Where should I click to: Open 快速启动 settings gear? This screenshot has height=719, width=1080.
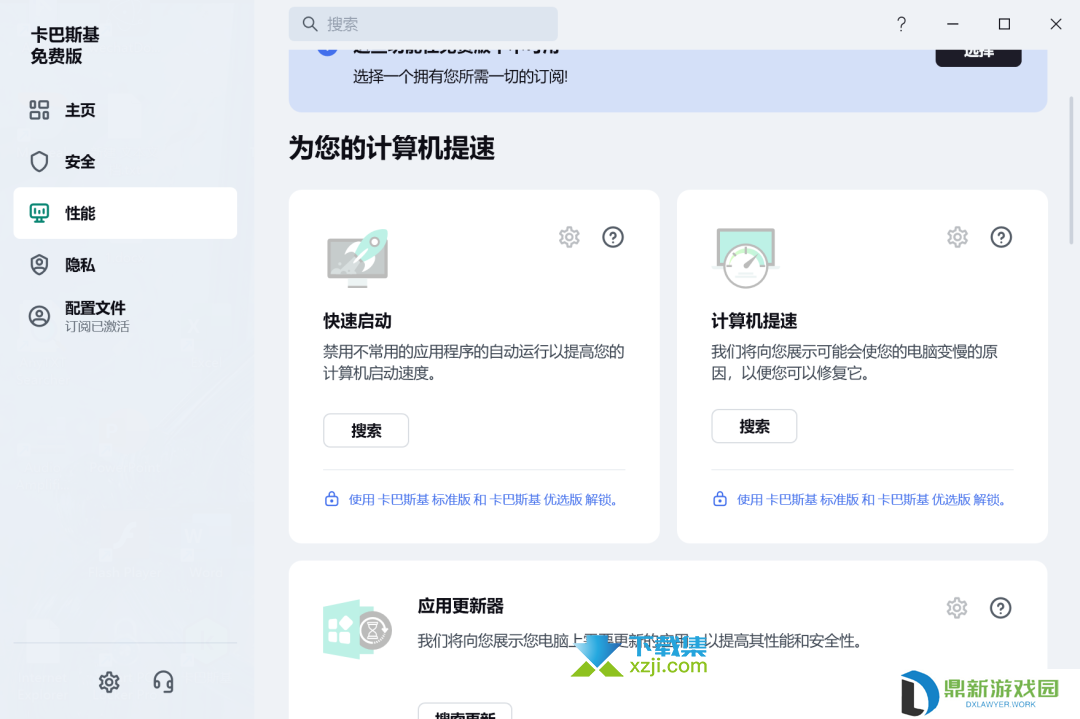coord(569,237)
